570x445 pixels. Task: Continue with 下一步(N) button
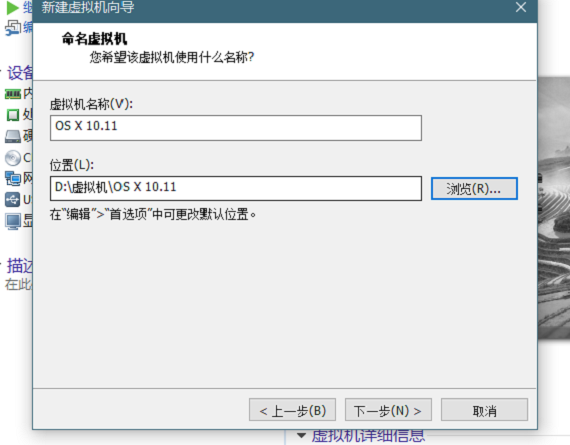point(388,410)
